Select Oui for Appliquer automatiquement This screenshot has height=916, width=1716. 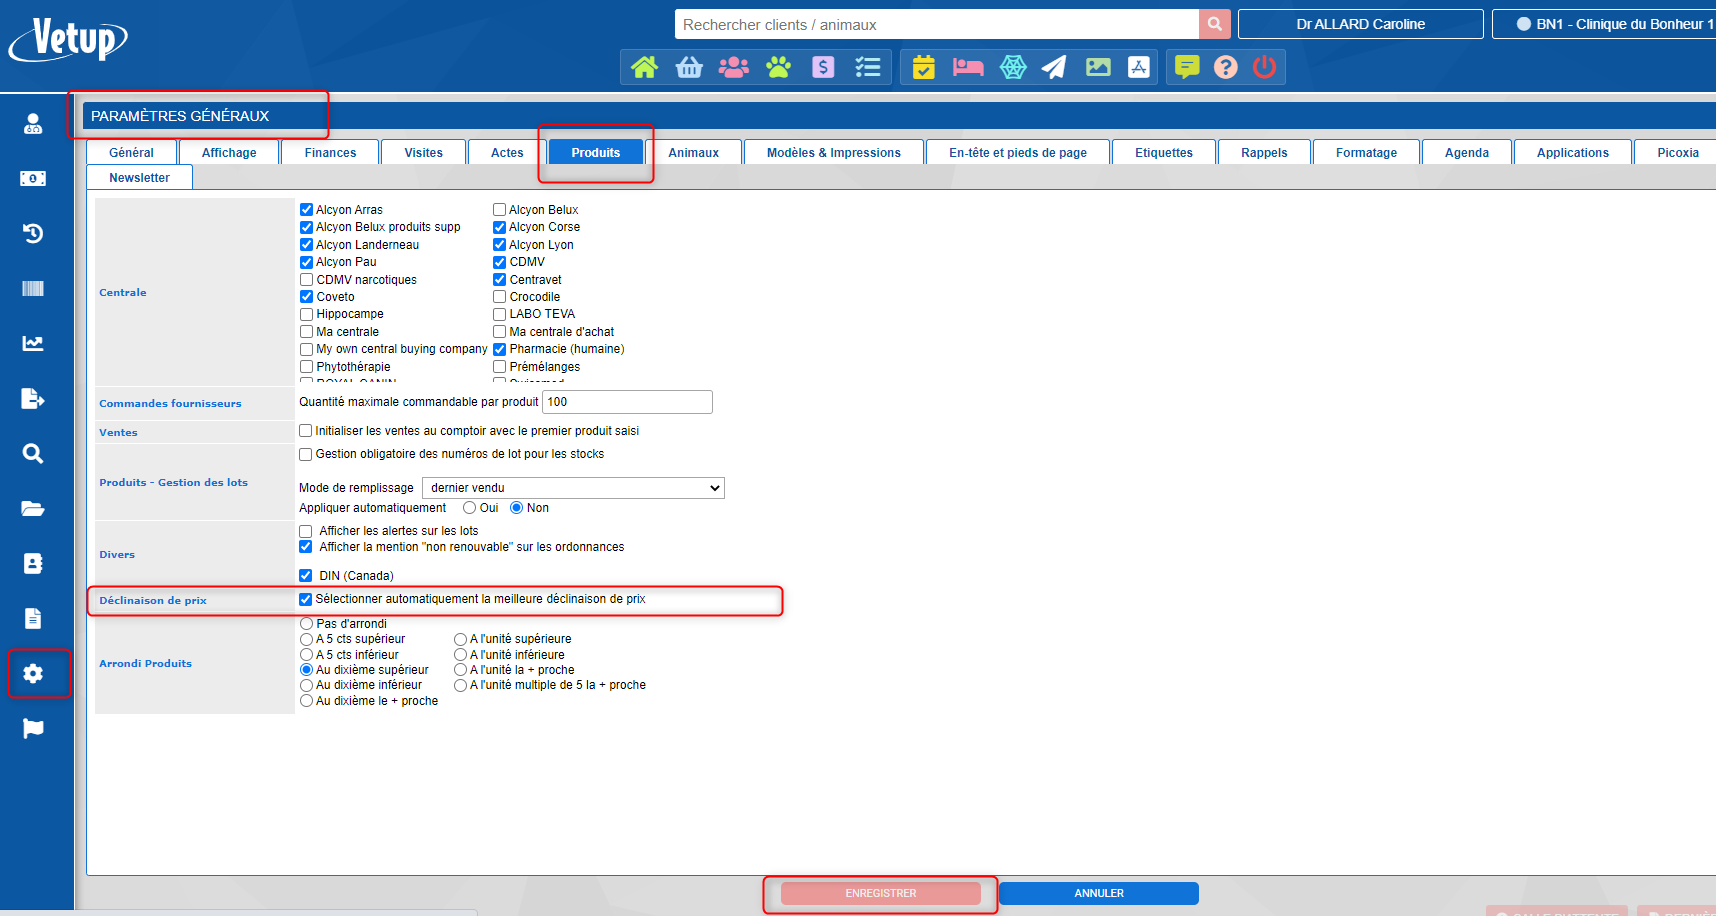point(469,508)
